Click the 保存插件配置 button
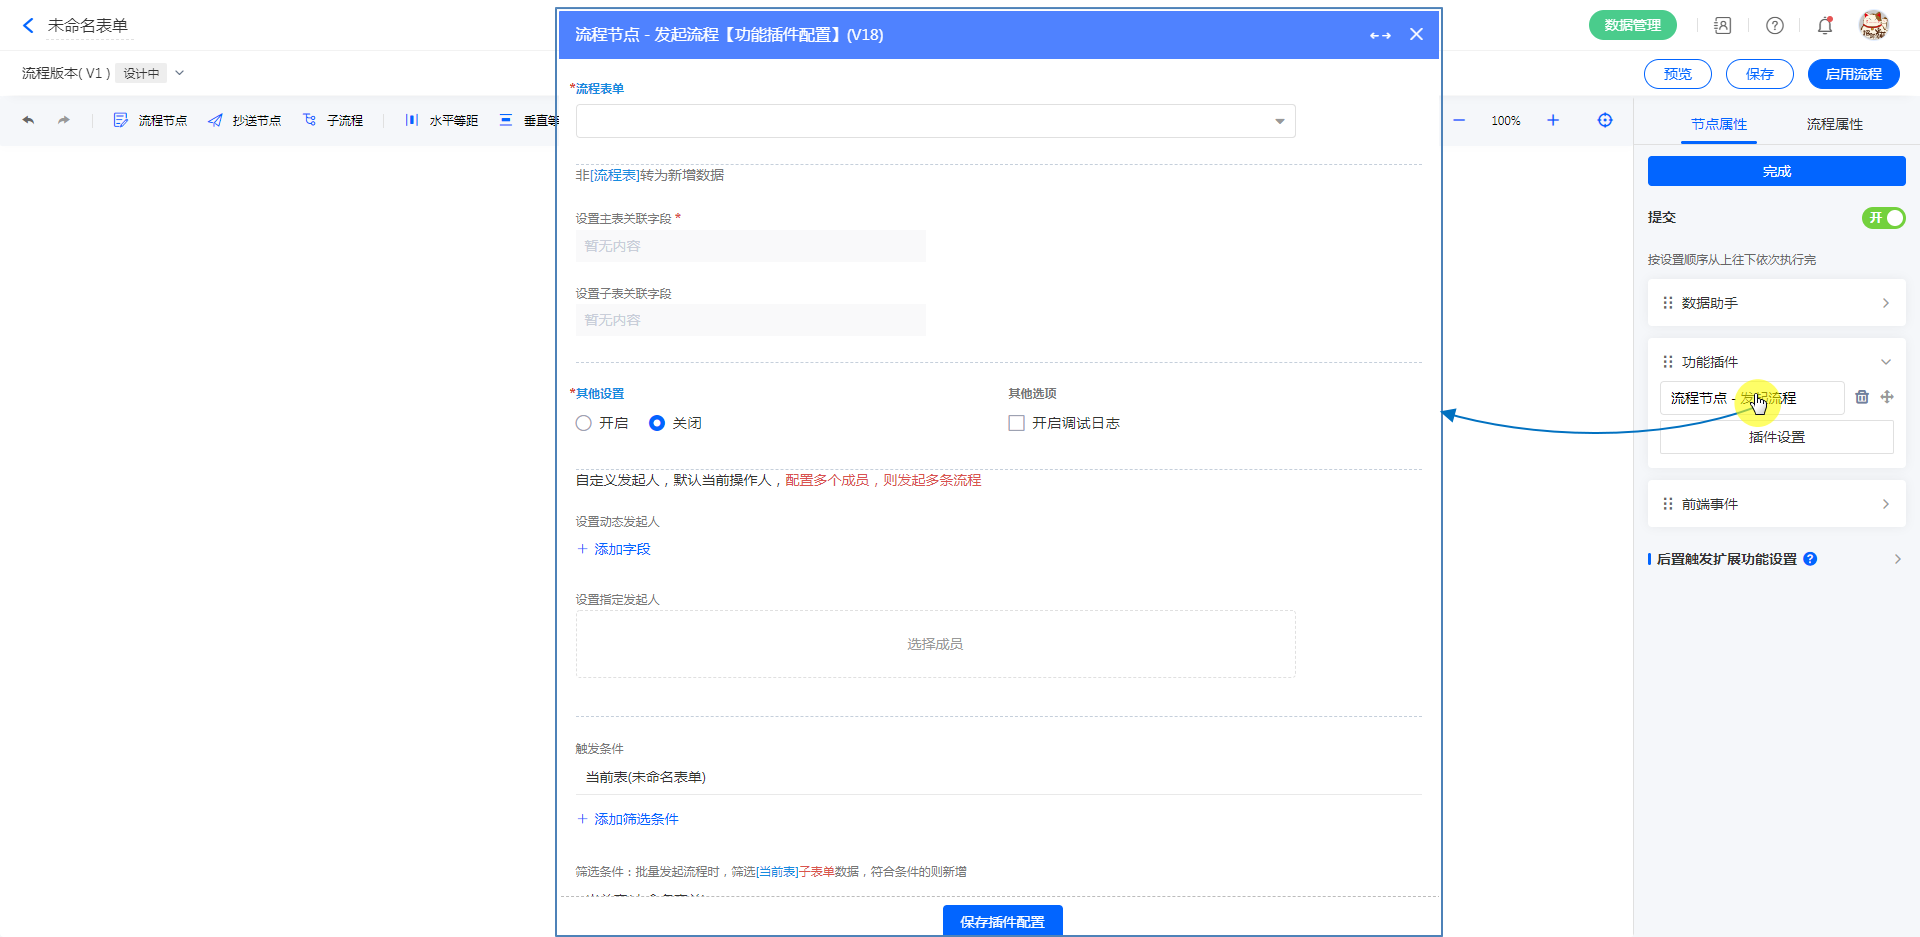1920x937 pixels. click(x=1002, y=921)
